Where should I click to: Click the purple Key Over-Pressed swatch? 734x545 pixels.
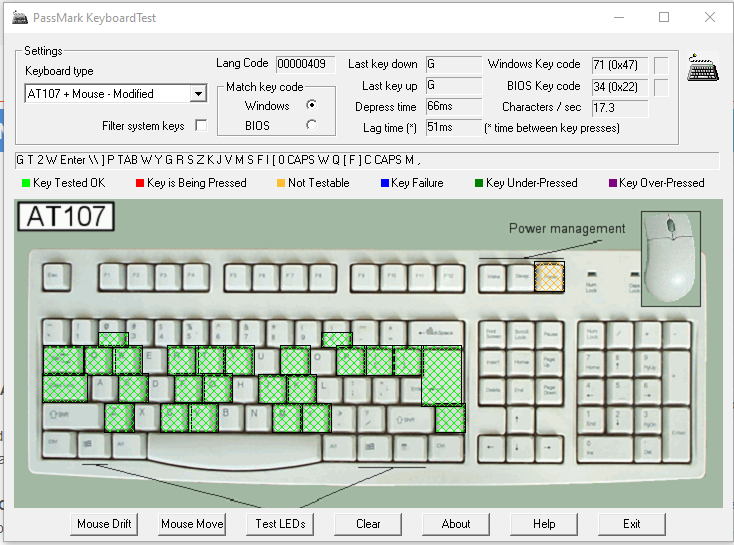tap(613, 183)
